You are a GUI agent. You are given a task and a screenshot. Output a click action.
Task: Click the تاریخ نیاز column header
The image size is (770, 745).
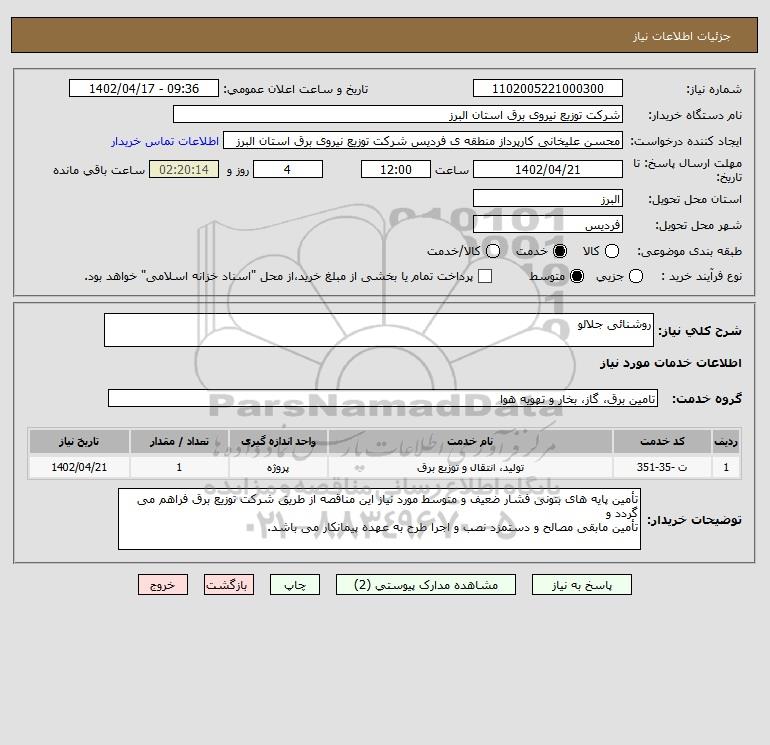click(79, 441)
